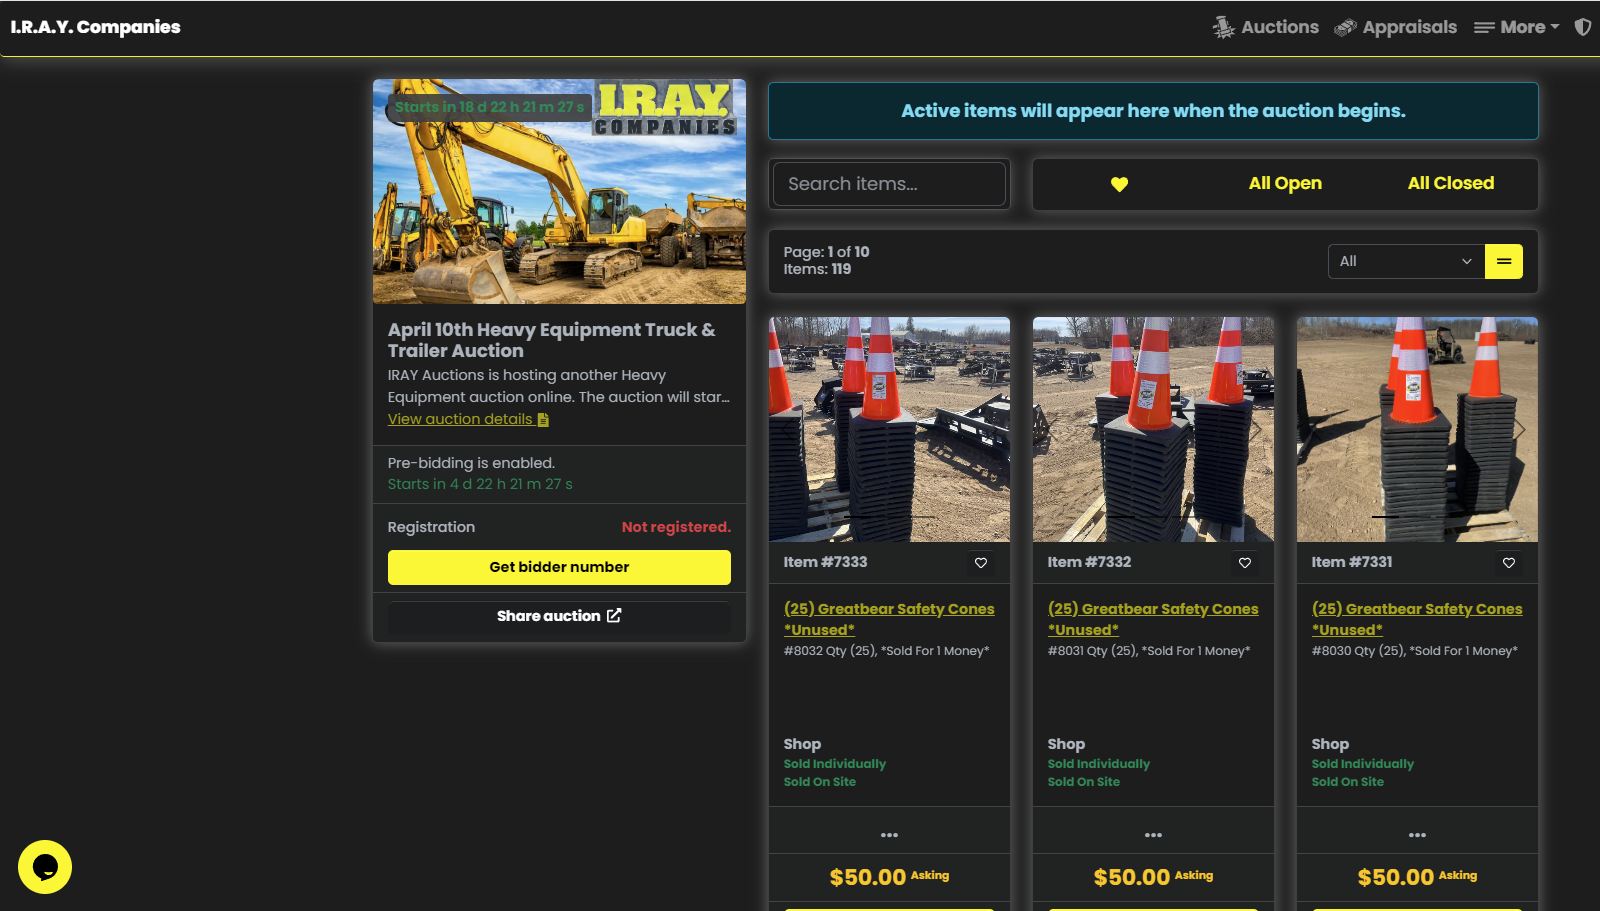Click the shield icon in top bar
Screen dimensions: 1600x911
[x=1583, y=27]
